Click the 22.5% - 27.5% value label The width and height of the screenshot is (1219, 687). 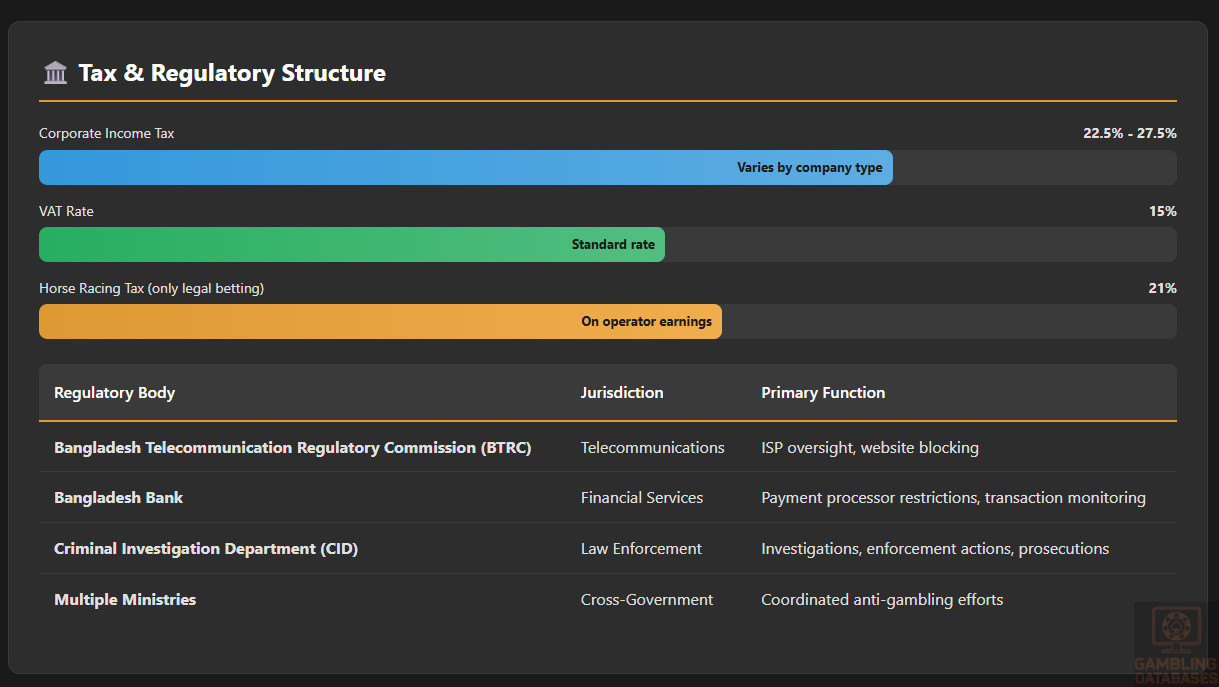[1129, 134]
